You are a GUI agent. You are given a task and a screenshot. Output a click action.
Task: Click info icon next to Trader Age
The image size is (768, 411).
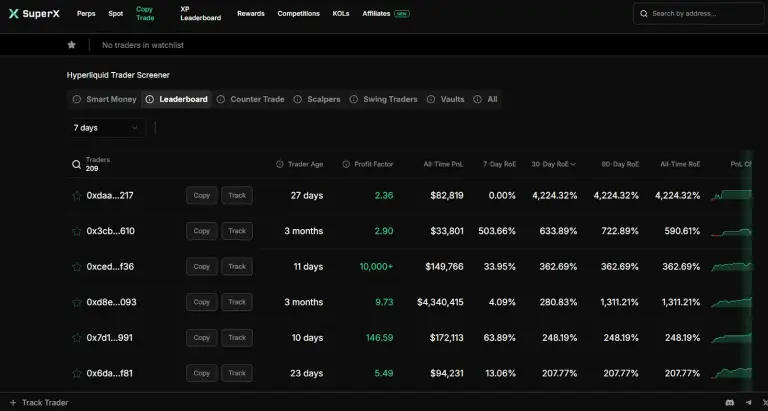point(280,165)
